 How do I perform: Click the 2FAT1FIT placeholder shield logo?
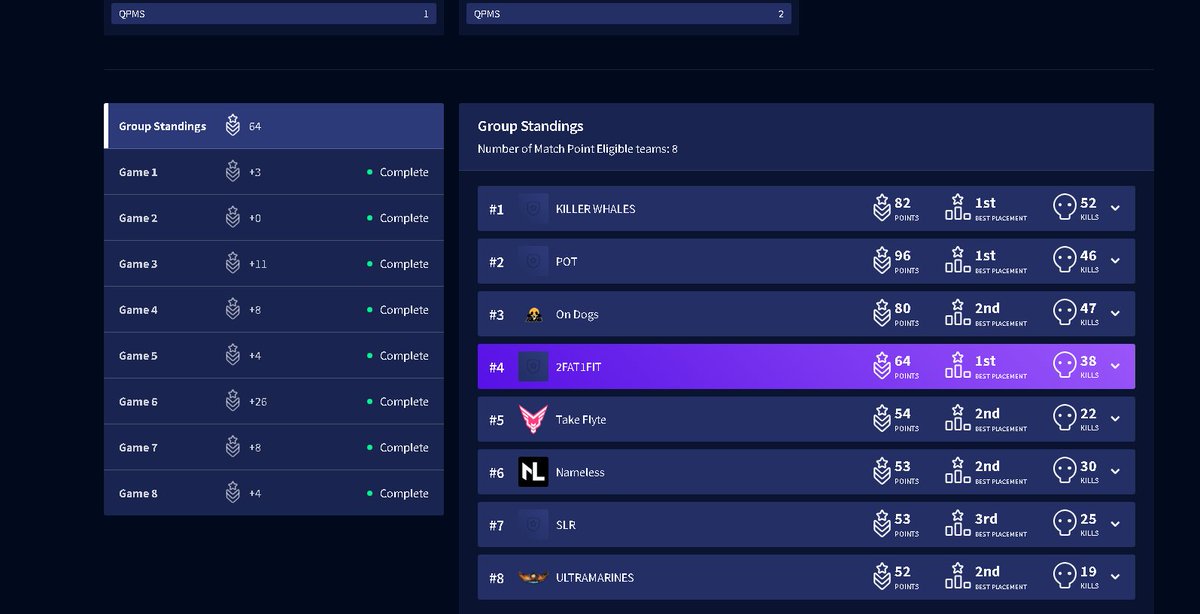coord(533,367)
